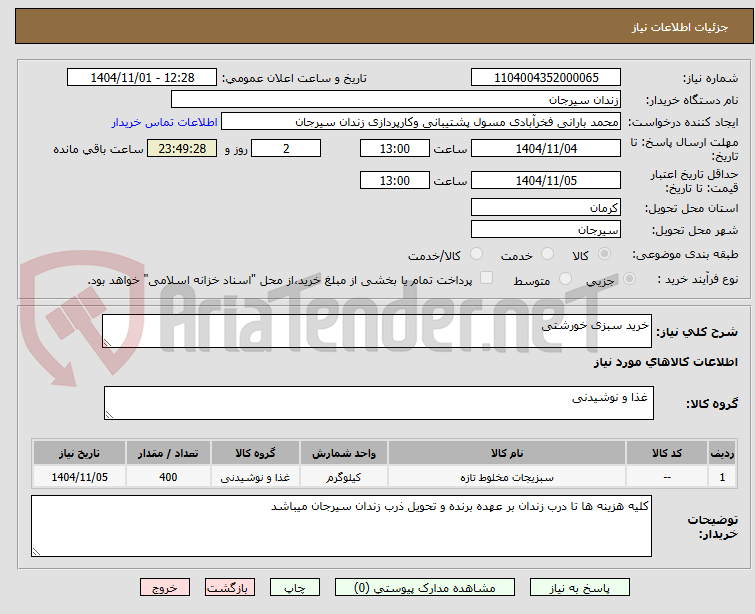Screen dimensions: 755x614
Task: Click the بازگشت back button
Action: click(x=229, y=588)
